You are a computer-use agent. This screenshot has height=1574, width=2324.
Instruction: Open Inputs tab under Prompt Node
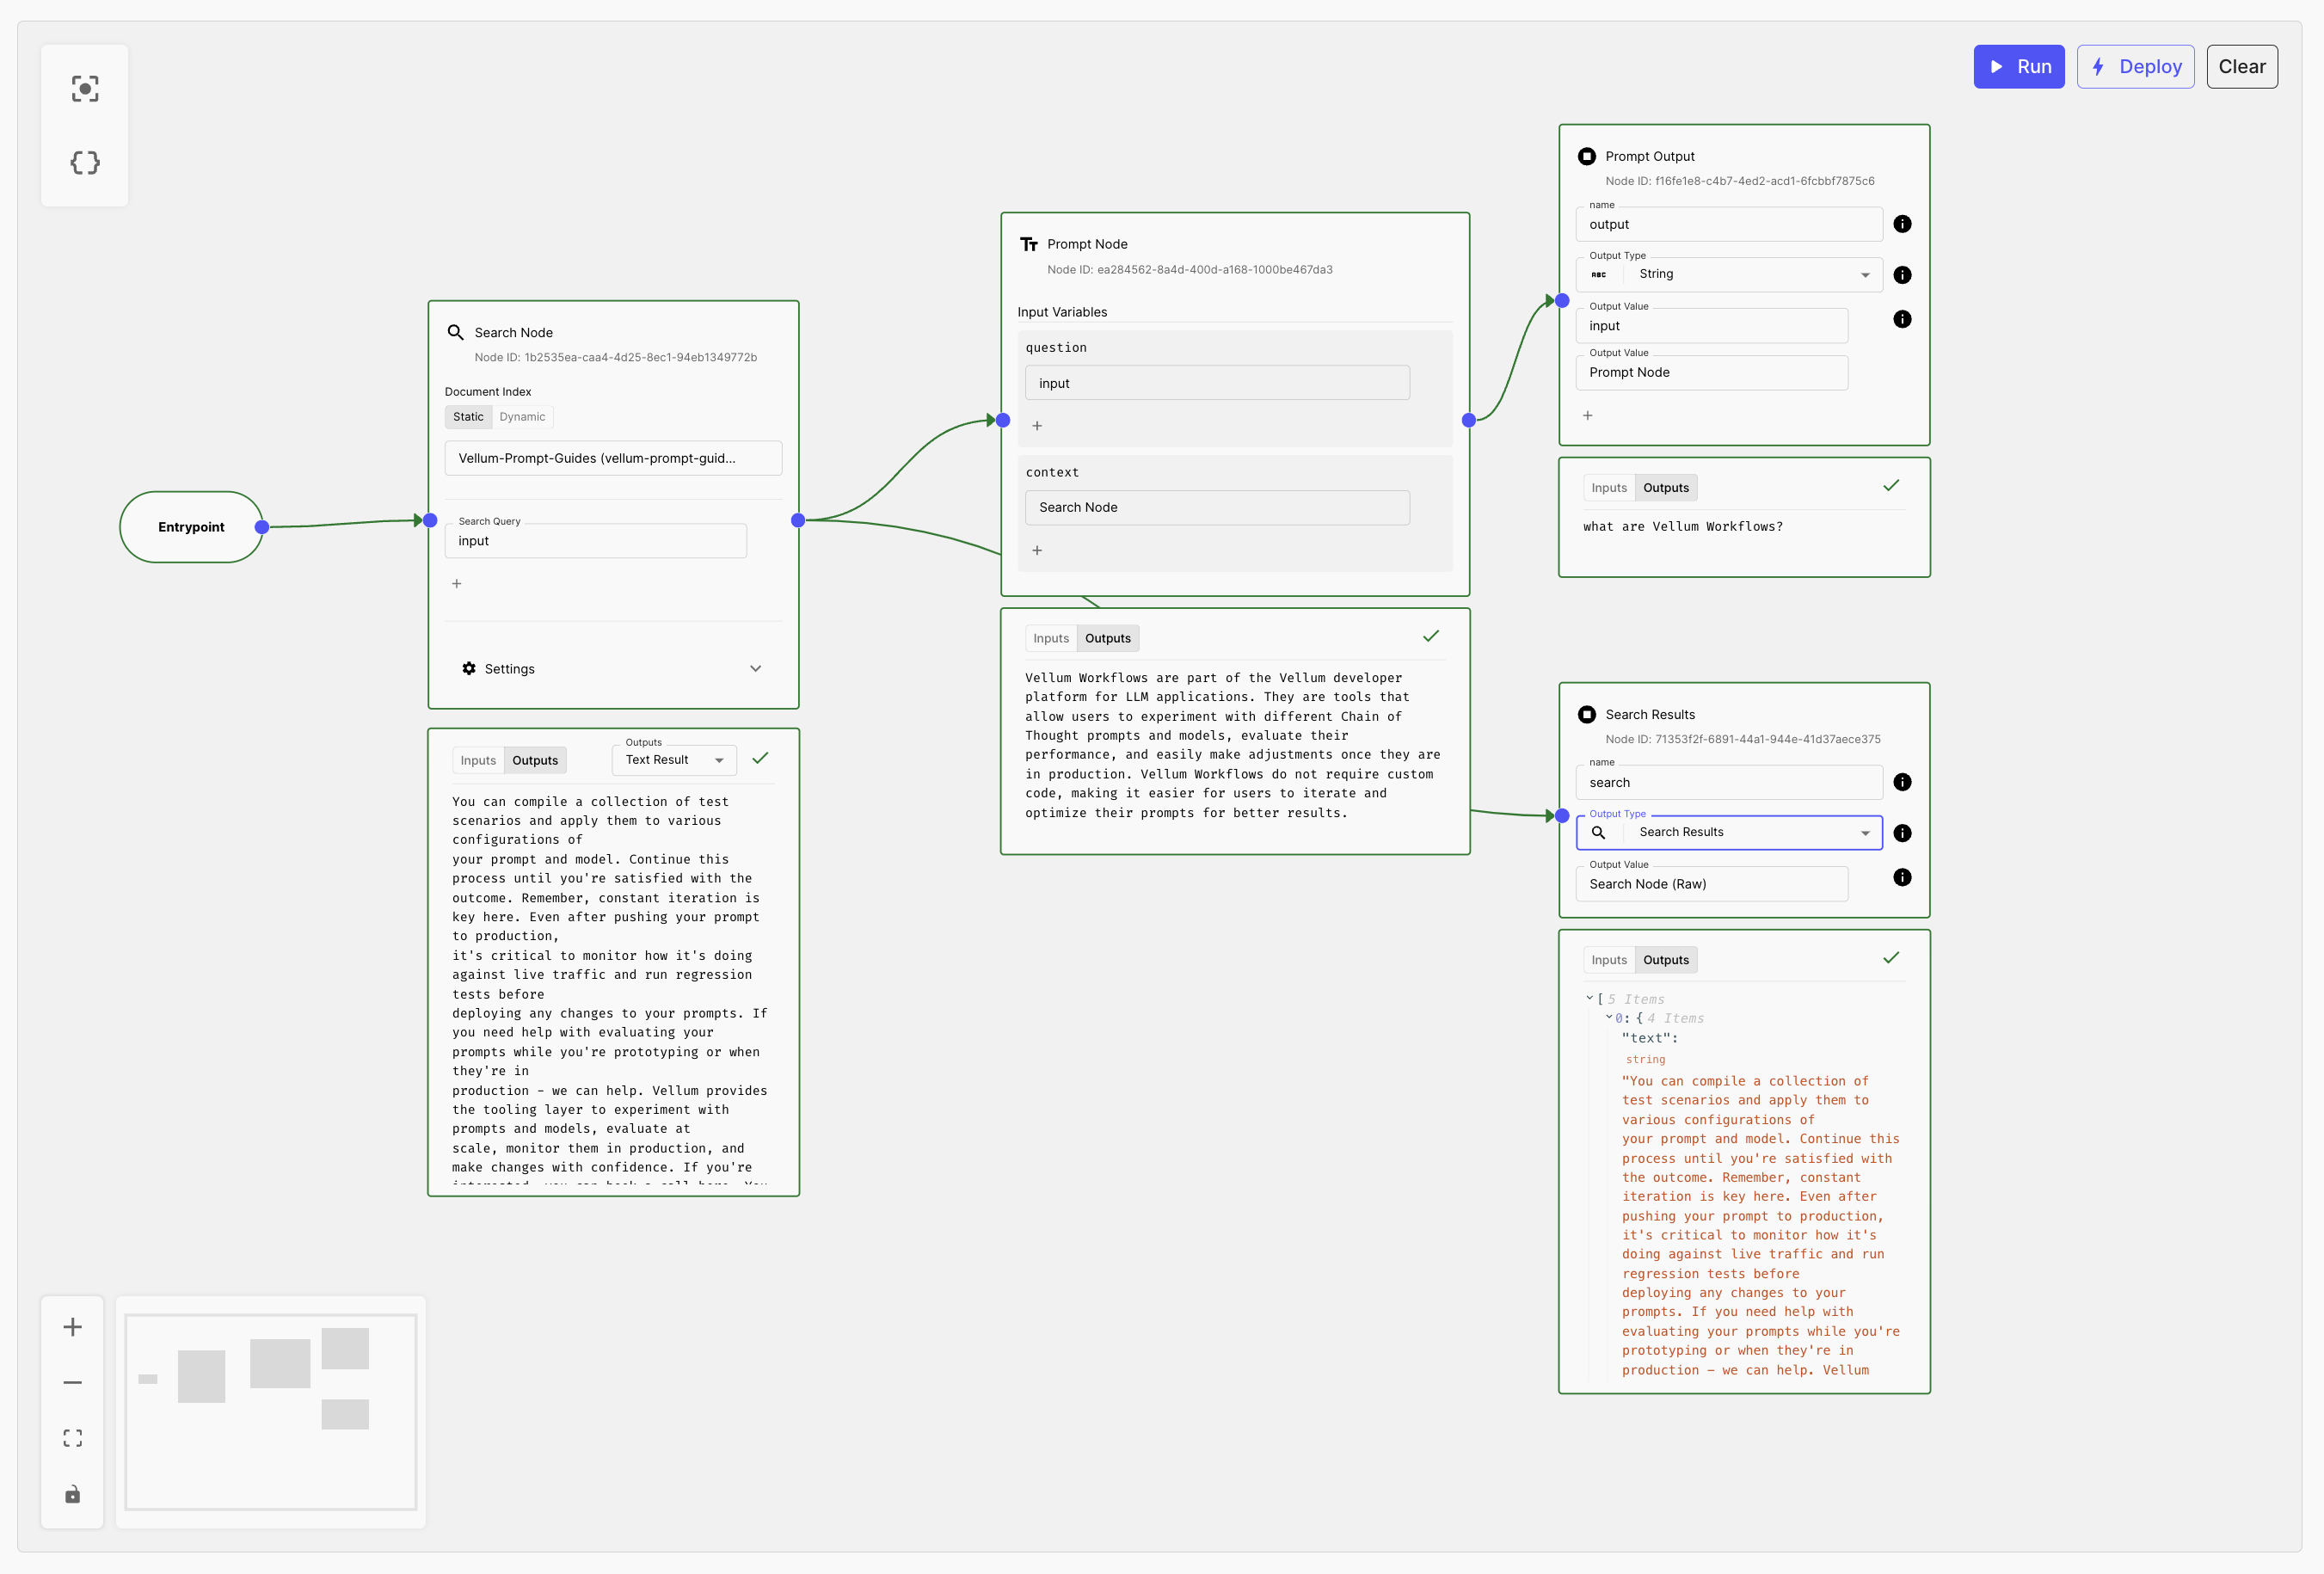[1051, 638]
